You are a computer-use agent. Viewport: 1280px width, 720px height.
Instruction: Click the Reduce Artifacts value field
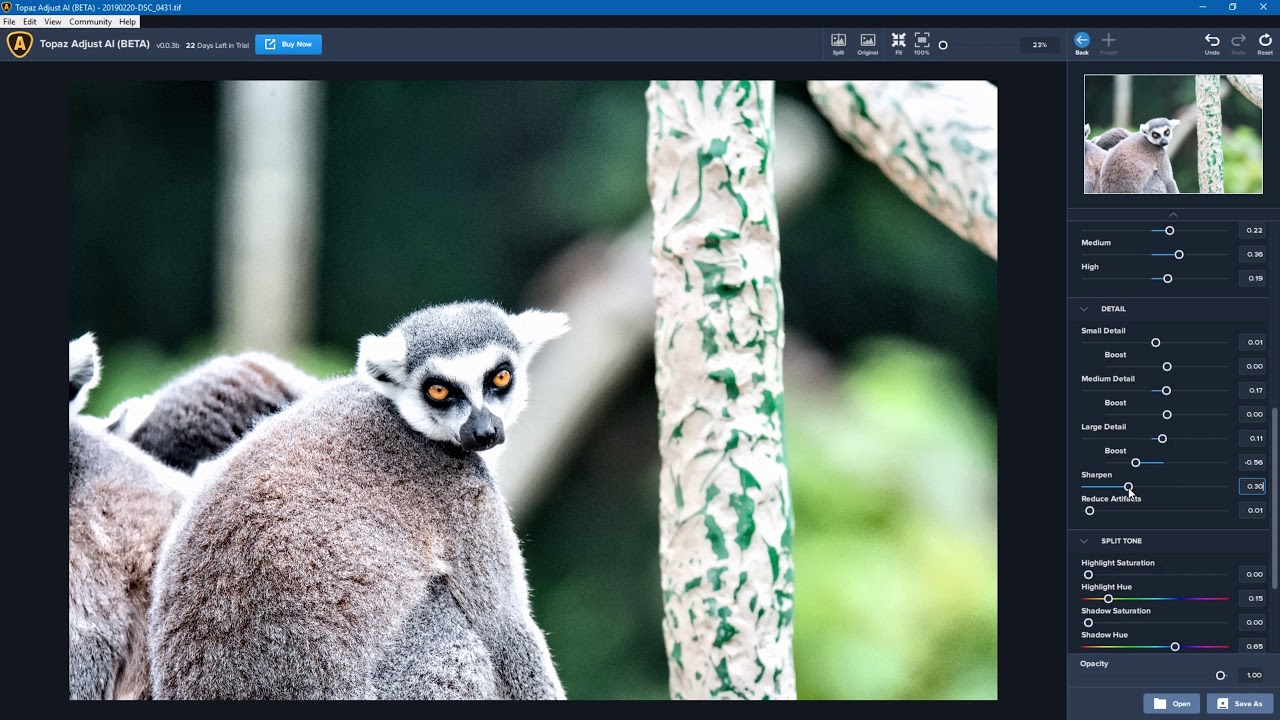pos(1253,510)
